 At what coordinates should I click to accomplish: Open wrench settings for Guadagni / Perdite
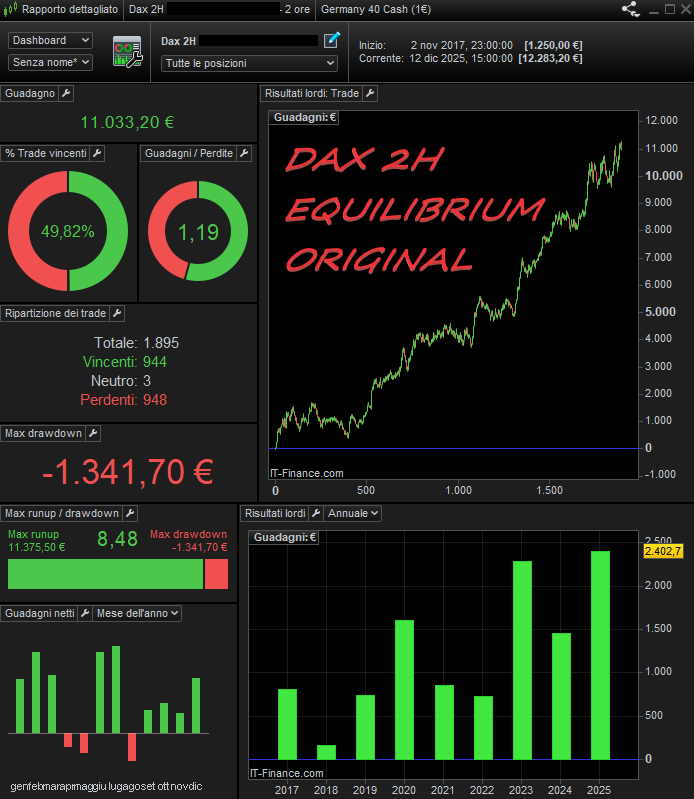tap(244, 153)
